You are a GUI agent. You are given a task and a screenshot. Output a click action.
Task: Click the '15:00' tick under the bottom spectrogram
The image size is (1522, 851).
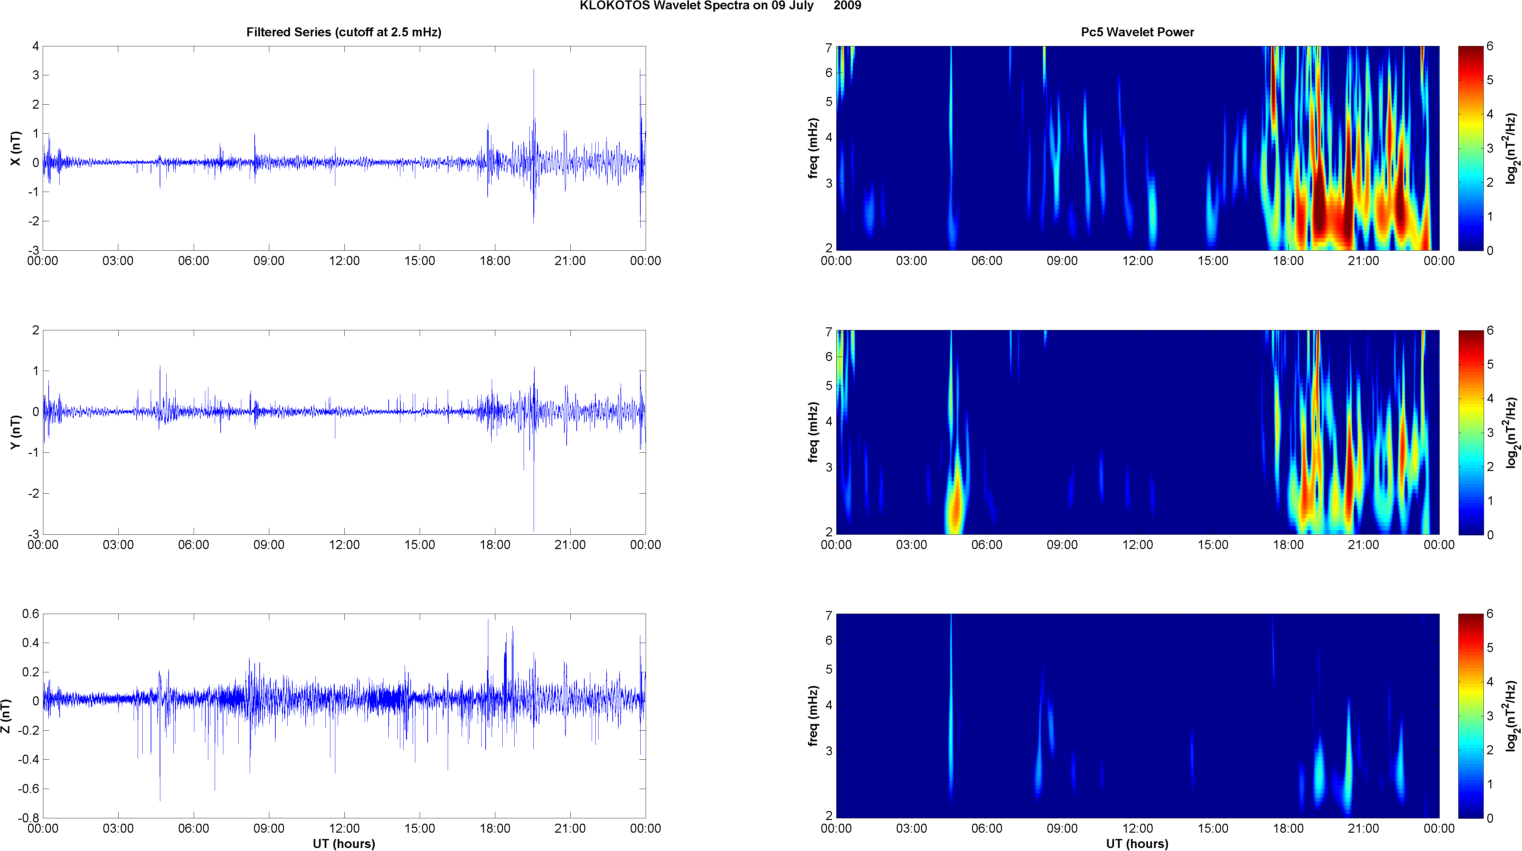(1213, 828)
